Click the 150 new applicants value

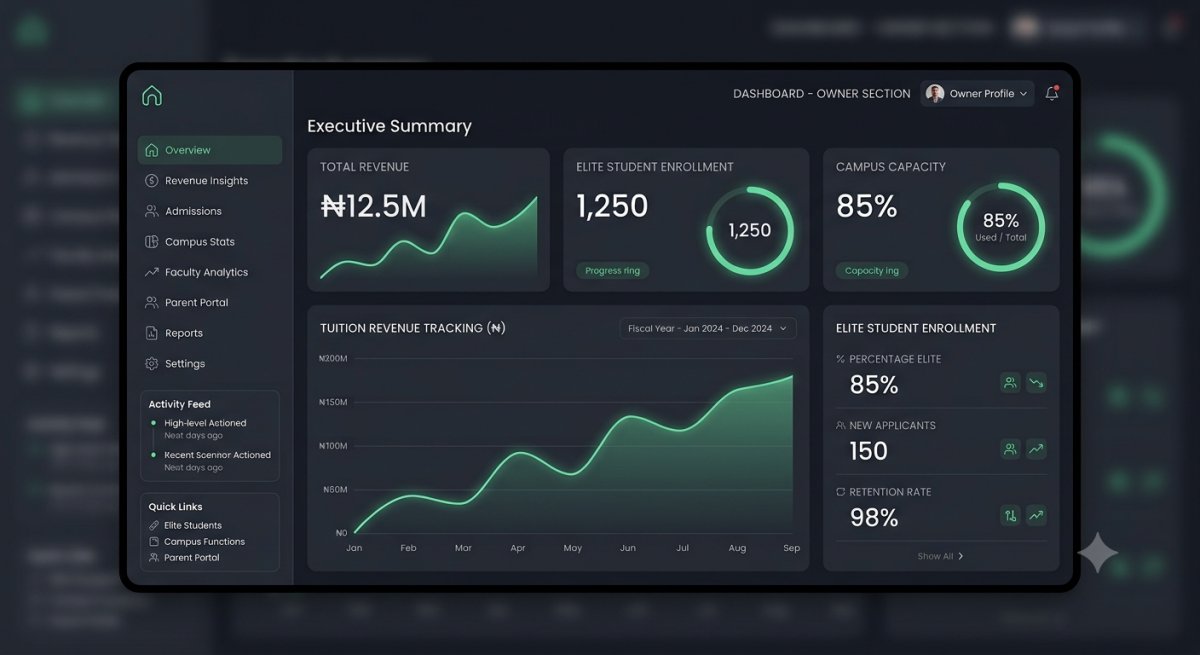pyautogui.click(x=868, y=451)
